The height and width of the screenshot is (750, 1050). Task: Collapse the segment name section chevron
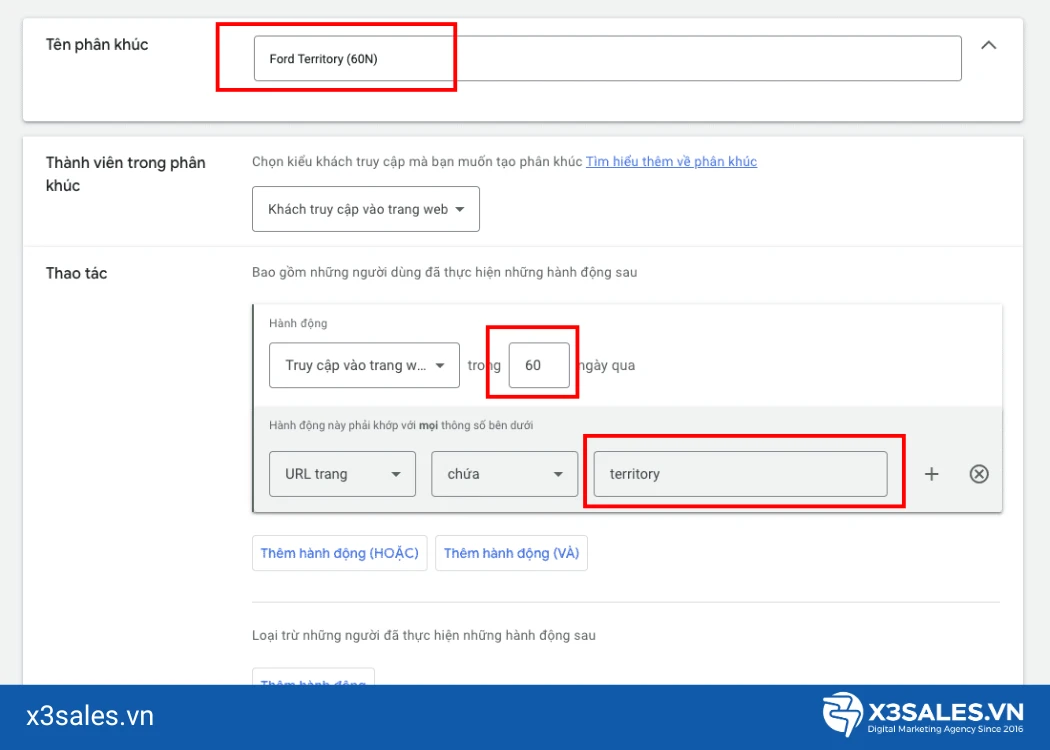988,46
